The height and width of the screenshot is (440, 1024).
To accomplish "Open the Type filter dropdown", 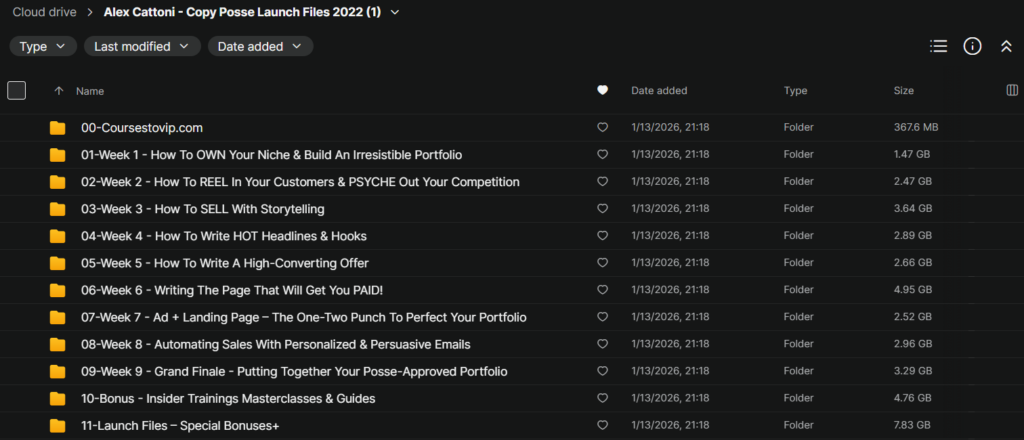I will (43, 46).
